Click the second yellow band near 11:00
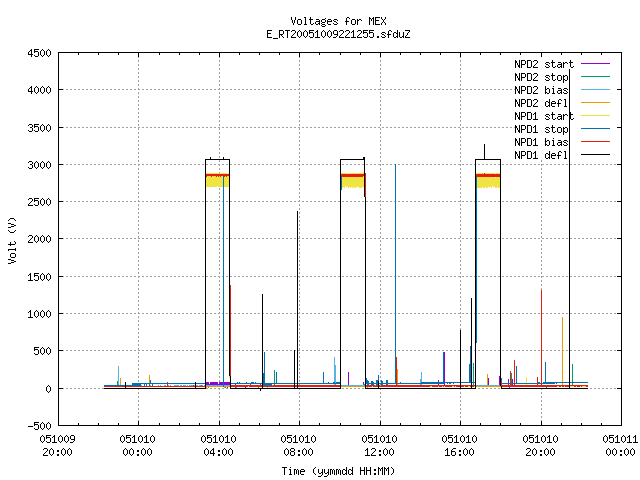The width and height of the screenshot is (640, 480). click(x=353, y=182)
